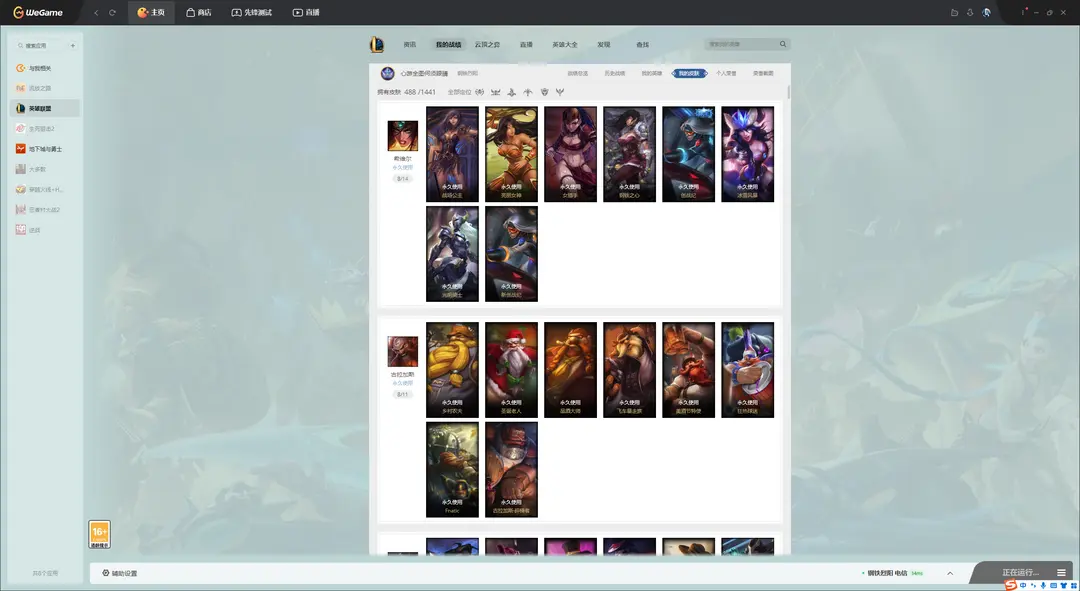Screen dimensions: 1080x591
Task: Filter skins by the third role icon
Action: tap(512, 92)
